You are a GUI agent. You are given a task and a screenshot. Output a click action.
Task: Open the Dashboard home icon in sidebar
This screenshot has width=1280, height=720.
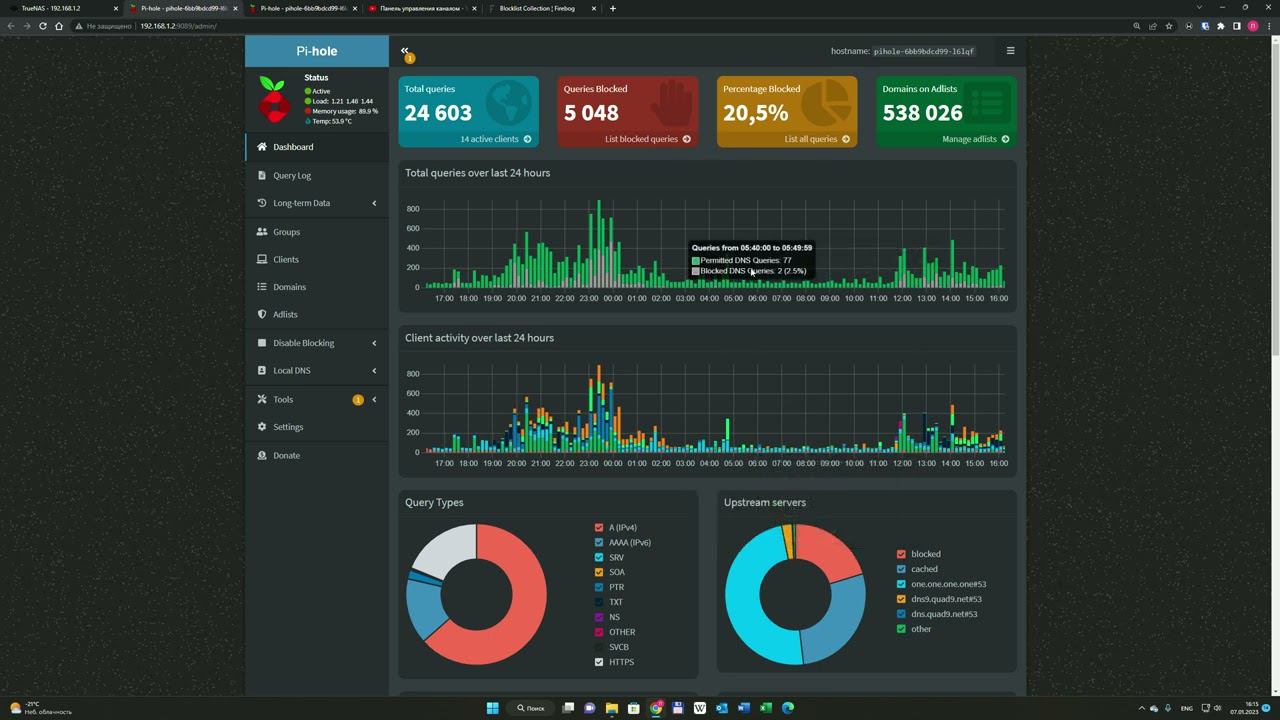(262, 147)
